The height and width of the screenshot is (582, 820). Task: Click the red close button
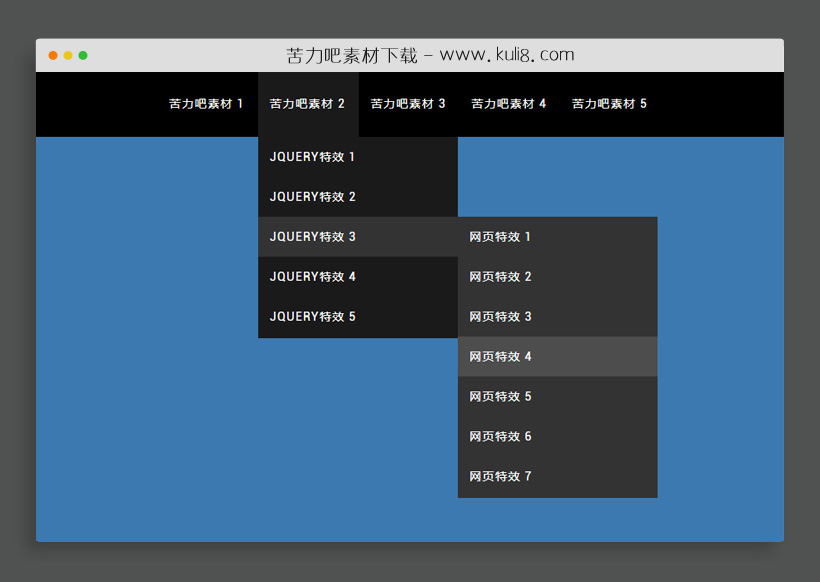[52, 55]
